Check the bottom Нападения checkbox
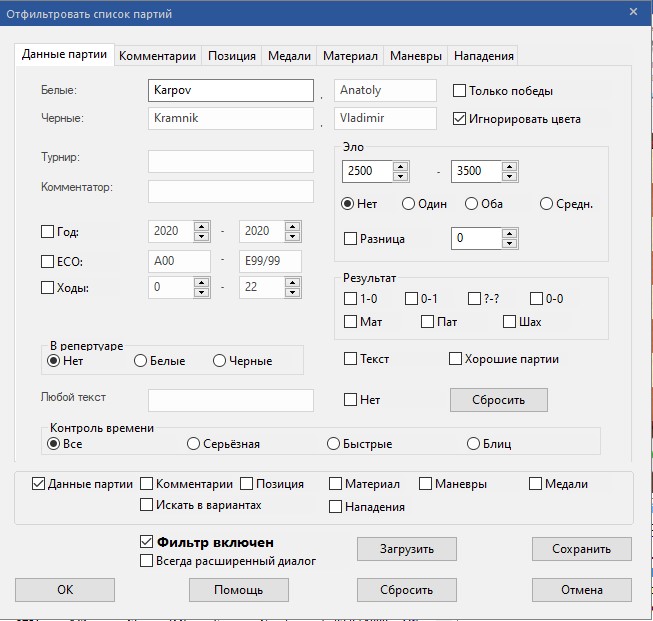The height and width of the screenshot is (621, 653). (x=335, y=506)
